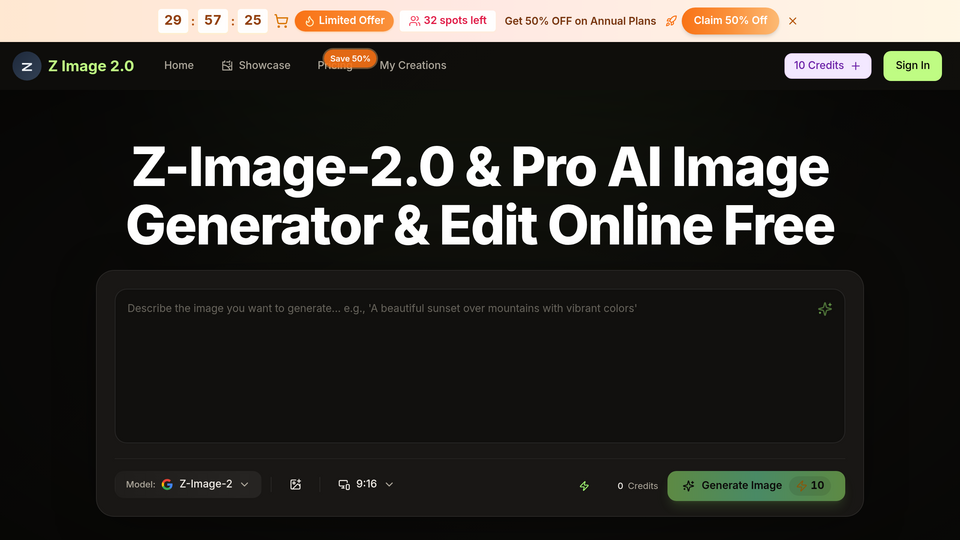The height and width of the screenshot is (540, 960).
Task: Open My Creations
Action: point(413,66)
